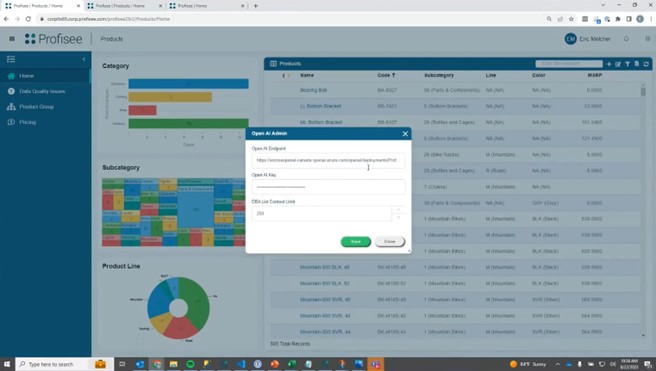
Task: Click the delete trash icon in Products toolbar
Action: click(637, 64)
